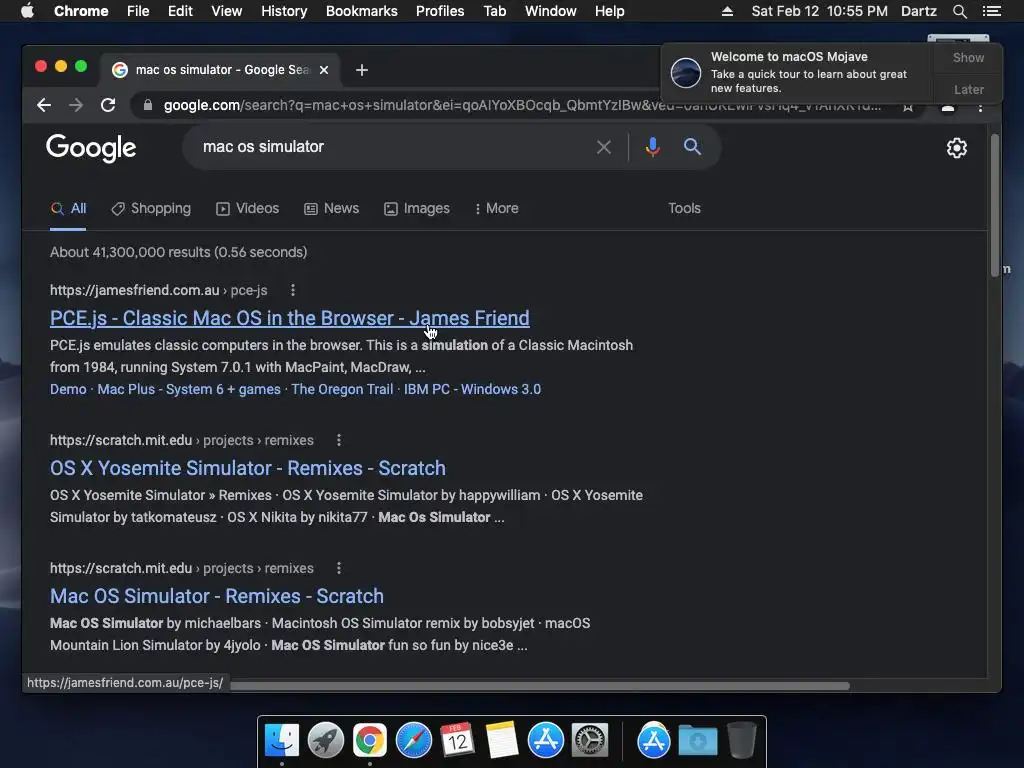Viewport: 1024px width, 768px height.
Task: Open Finder from the Dock
Action: point(282,741)
